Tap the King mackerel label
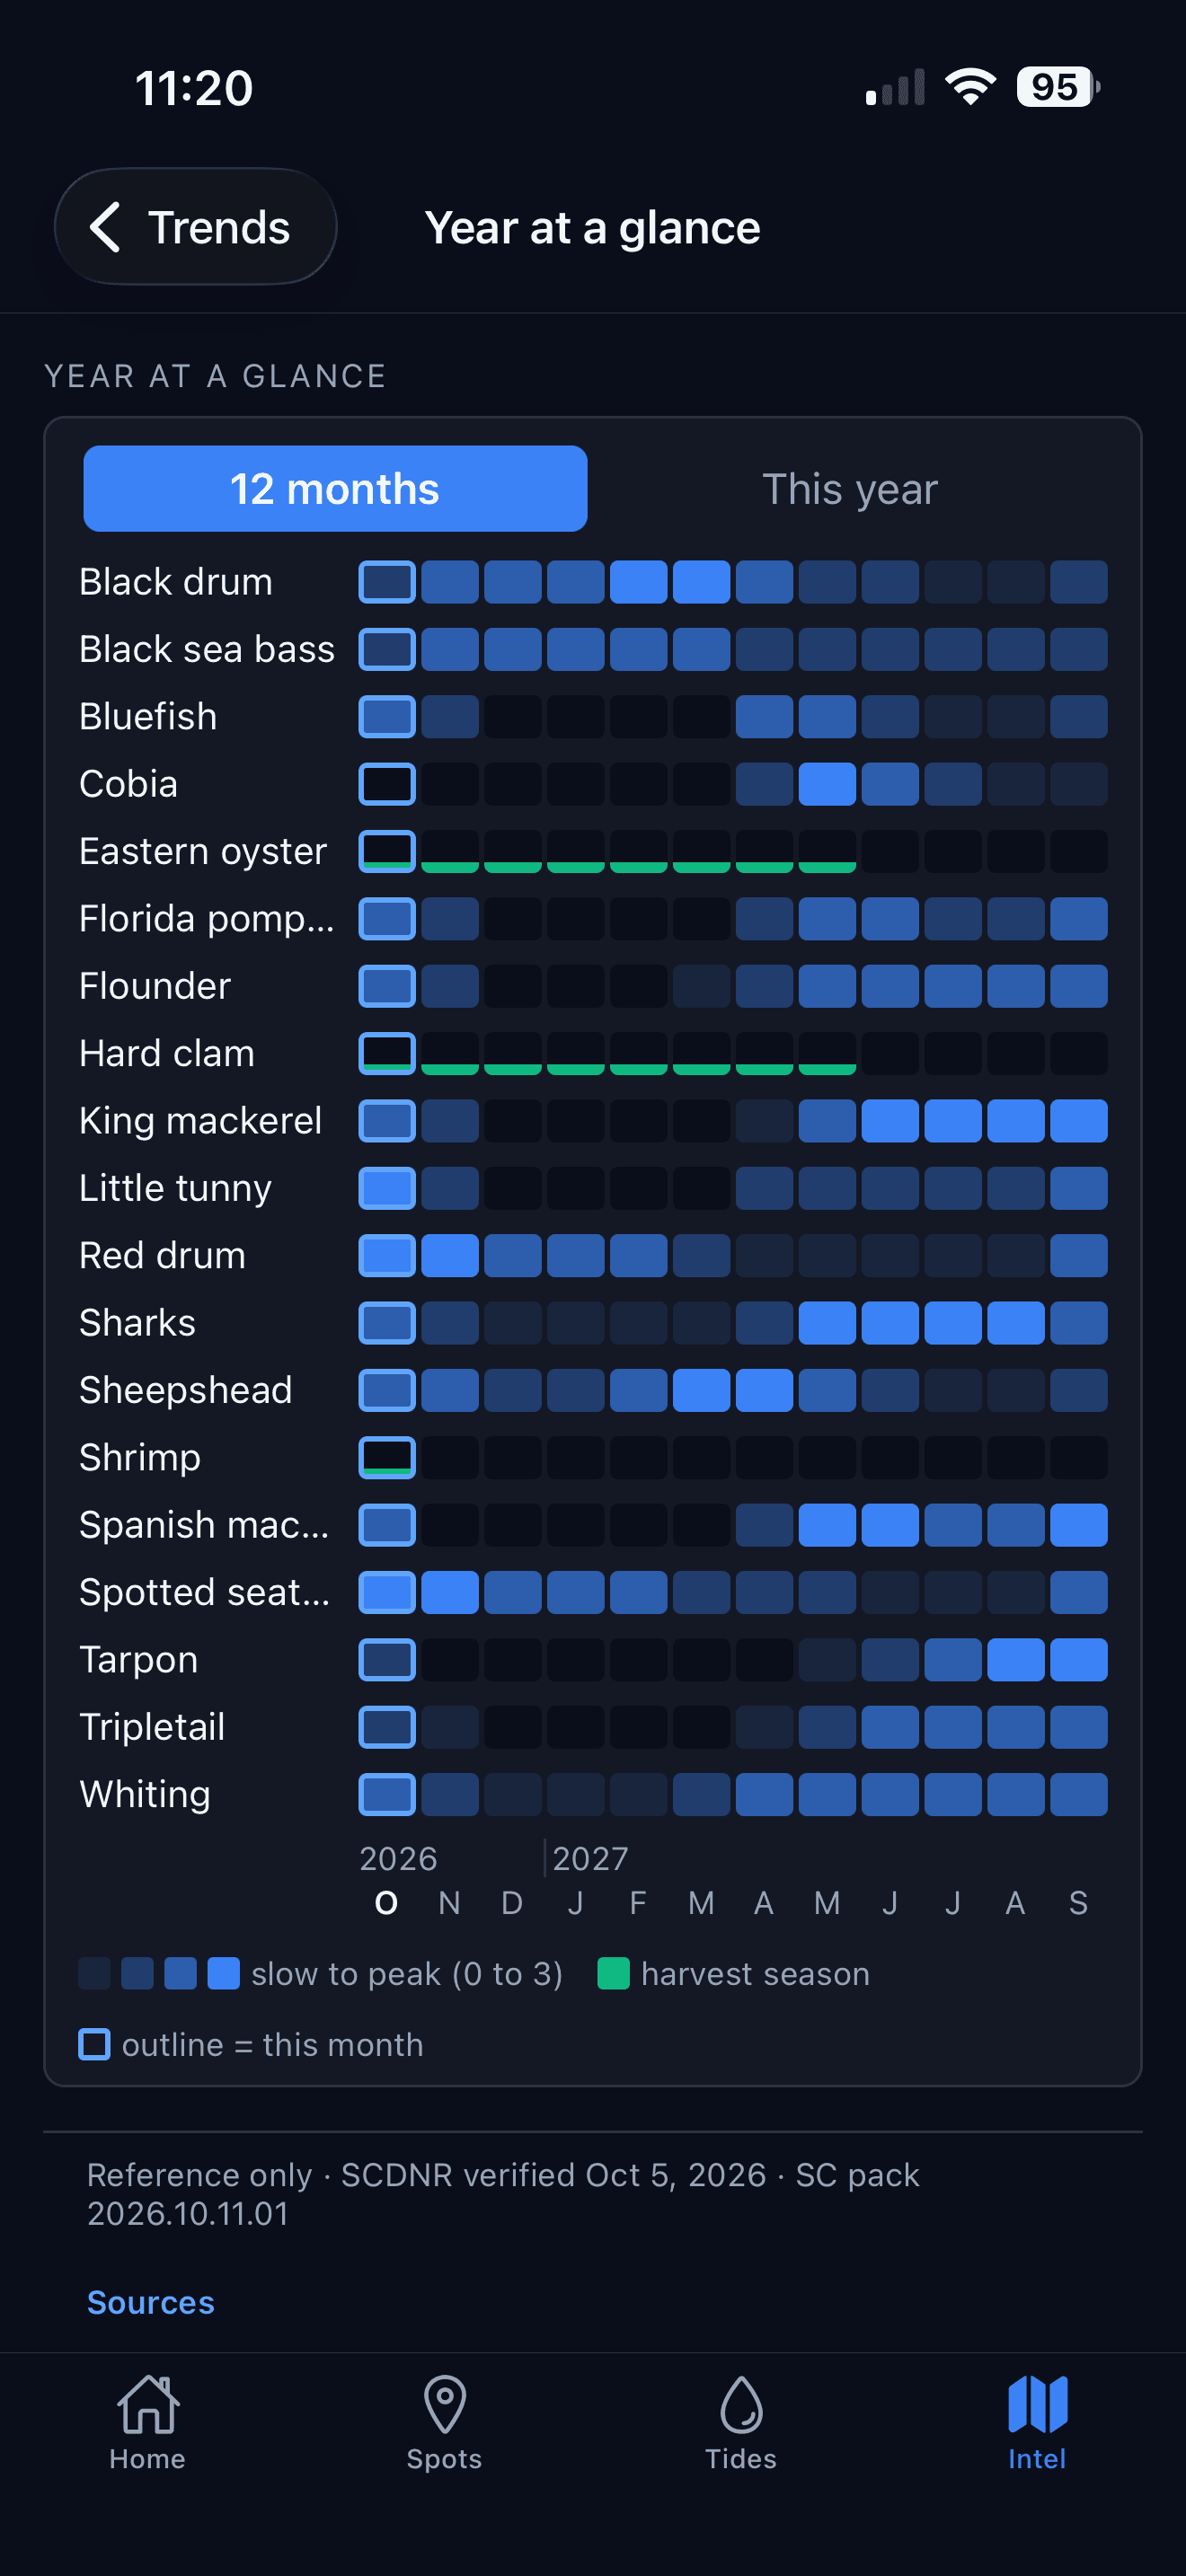Viewport: 1186px width, 2576px height. (201, 1120)
